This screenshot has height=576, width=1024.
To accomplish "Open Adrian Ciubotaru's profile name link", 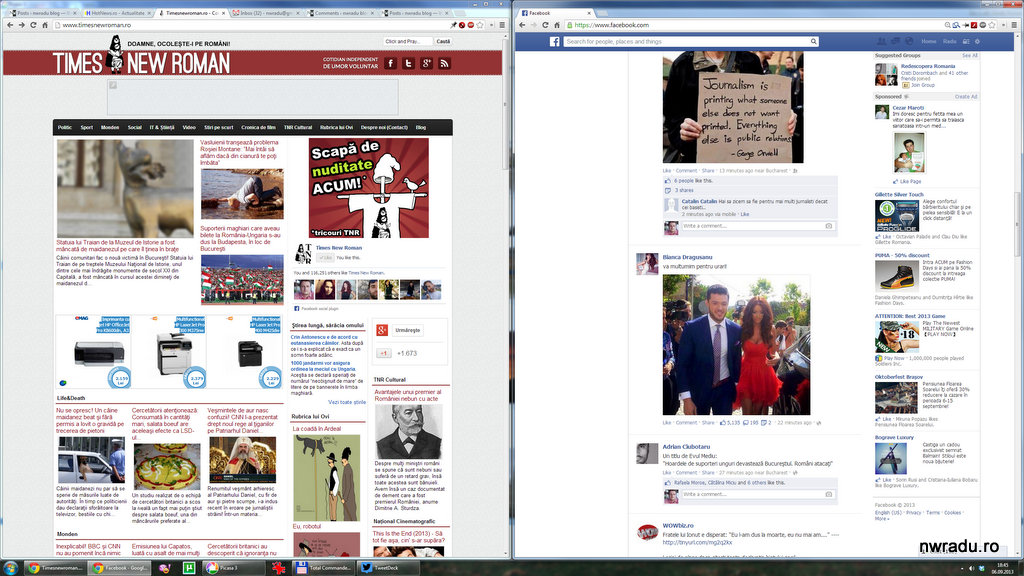I will (x=686, y=447).
